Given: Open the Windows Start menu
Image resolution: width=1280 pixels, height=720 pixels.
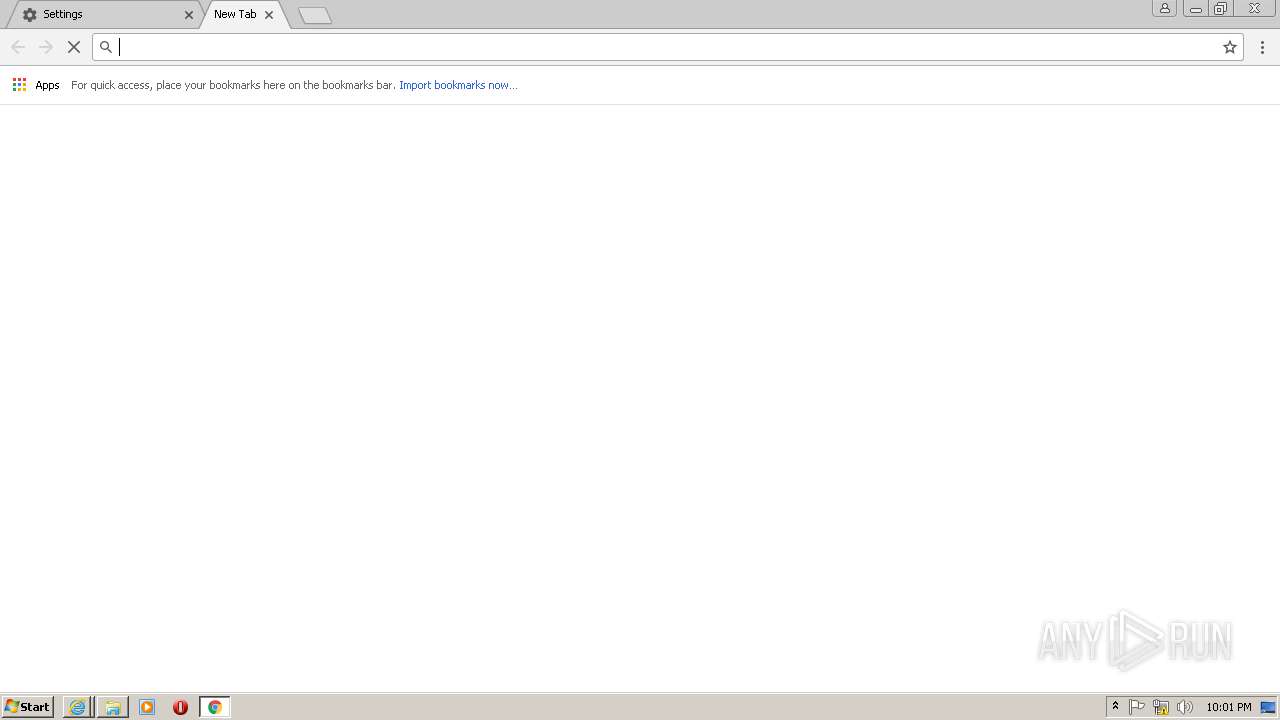Looking at the screenshot, I should click(27, 707).
